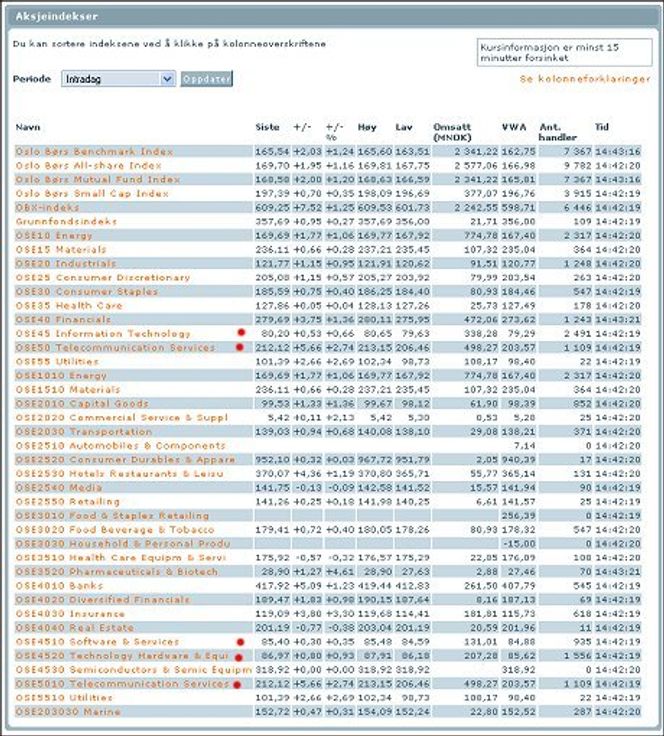Open OSE2020 Commercial Service & Suppl

122,418
